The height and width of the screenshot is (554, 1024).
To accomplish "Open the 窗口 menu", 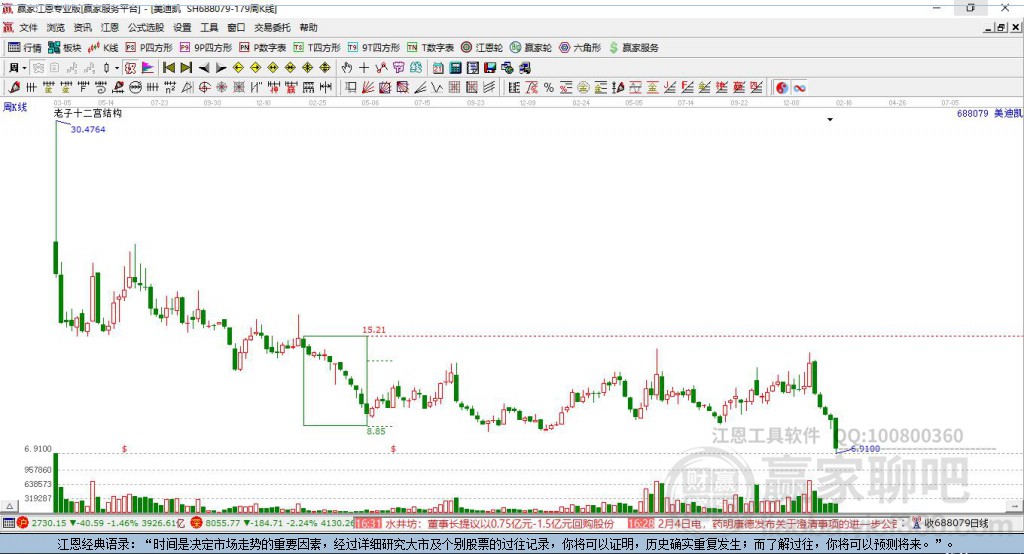I will click(x=236, y=27).
